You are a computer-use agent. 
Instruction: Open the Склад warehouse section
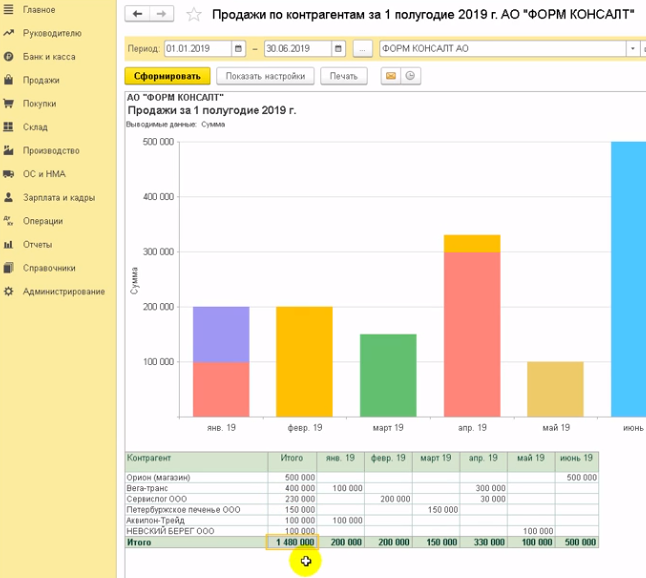tap(35, 127)
